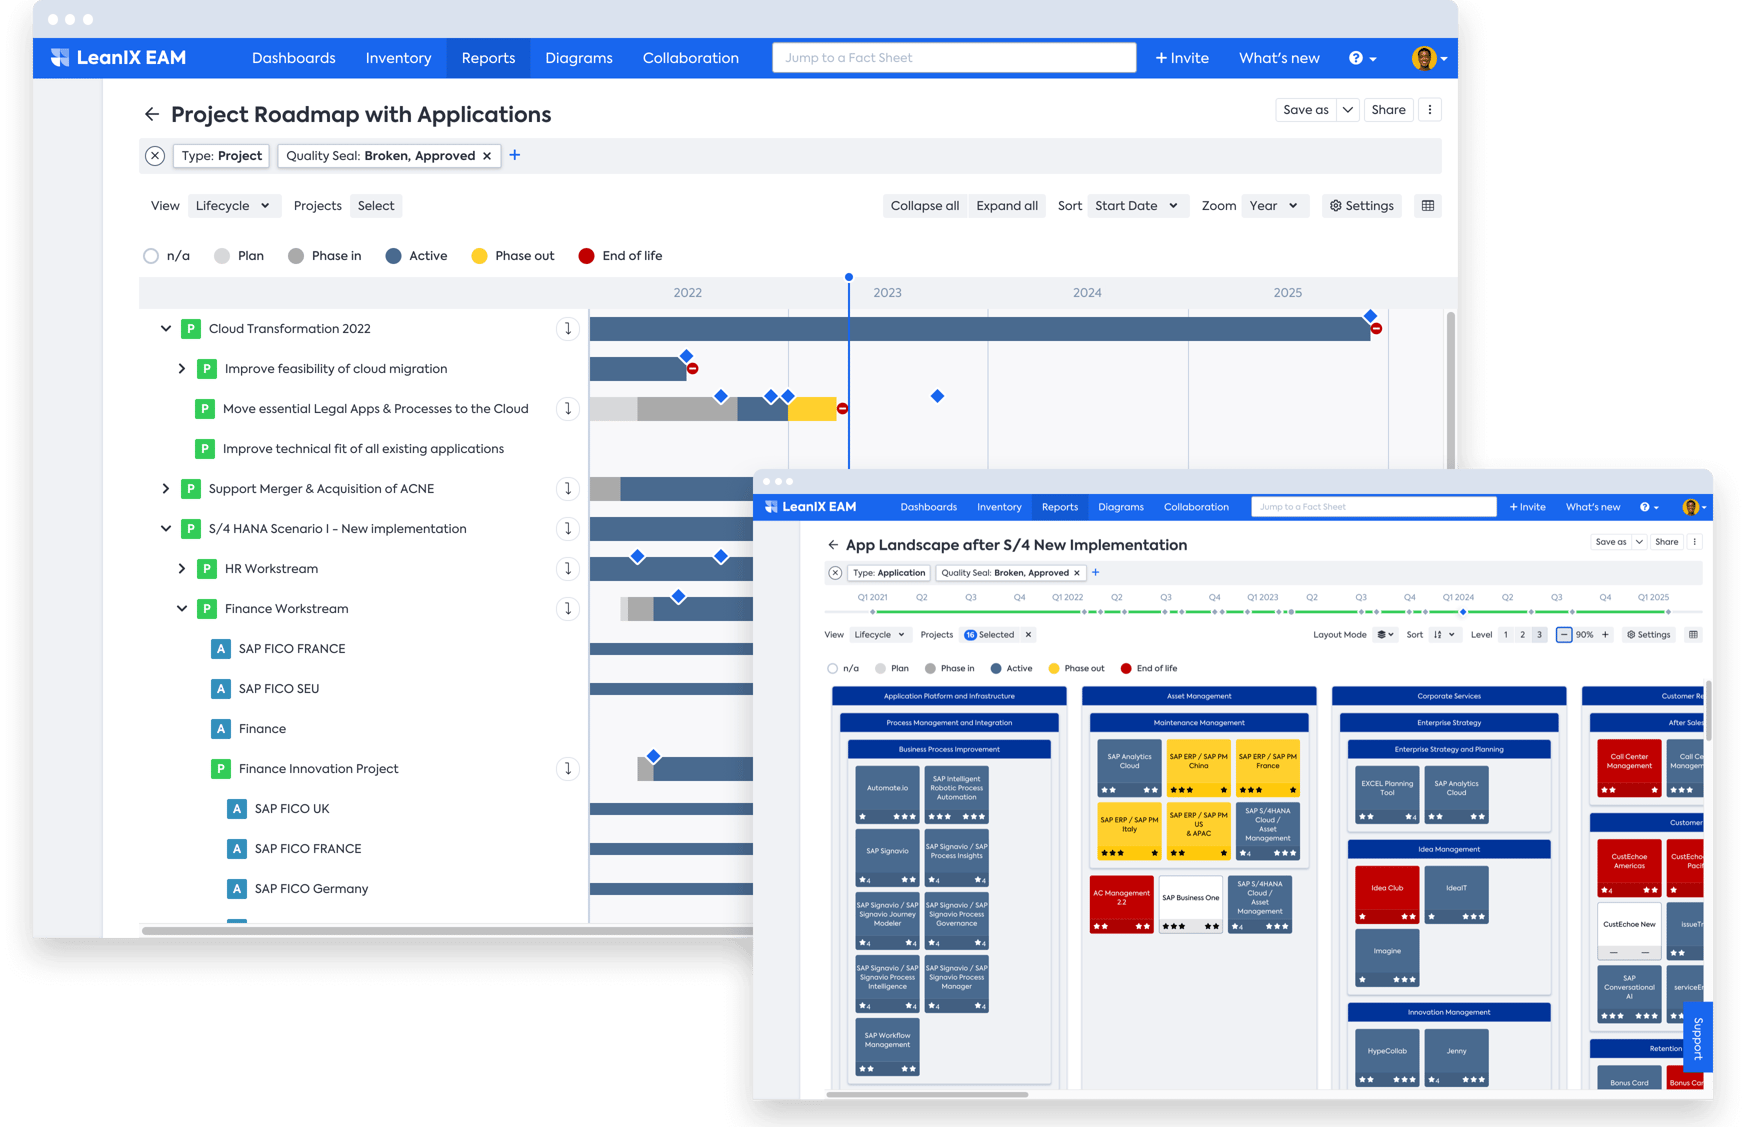The image size is (1756, 1127).
Task: Open the Layout Mode icon in the landscape report
Action: (1383, 634)
